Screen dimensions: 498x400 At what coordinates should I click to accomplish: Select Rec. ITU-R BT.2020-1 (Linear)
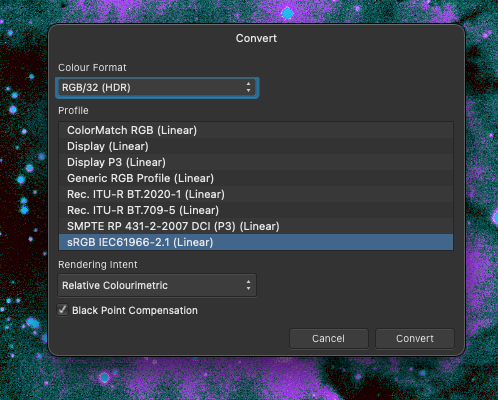[256, 194]
